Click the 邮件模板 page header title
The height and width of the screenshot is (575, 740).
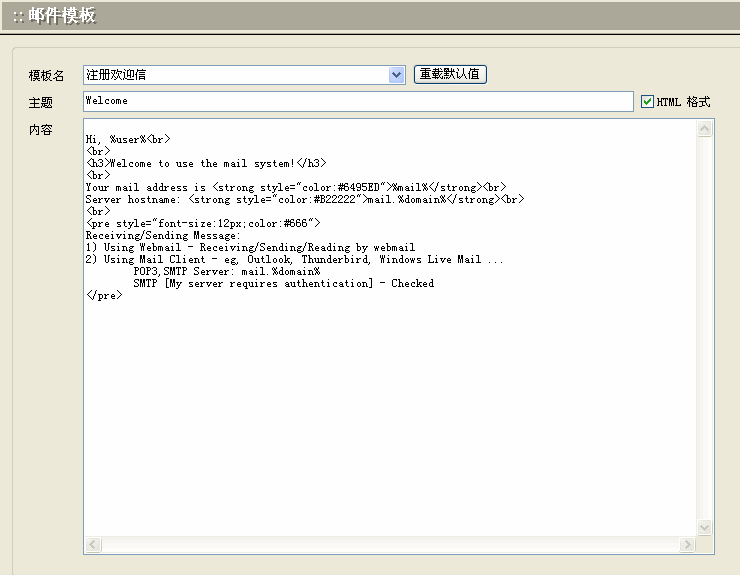pyautogui.click(x=61, y=16)
